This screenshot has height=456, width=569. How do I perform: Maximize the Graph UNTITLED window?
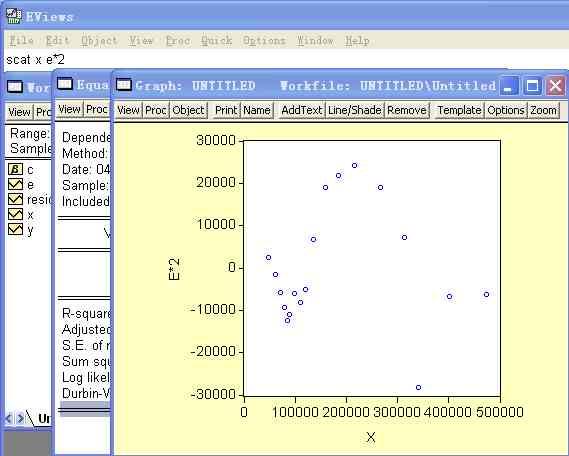click(532, 86)
